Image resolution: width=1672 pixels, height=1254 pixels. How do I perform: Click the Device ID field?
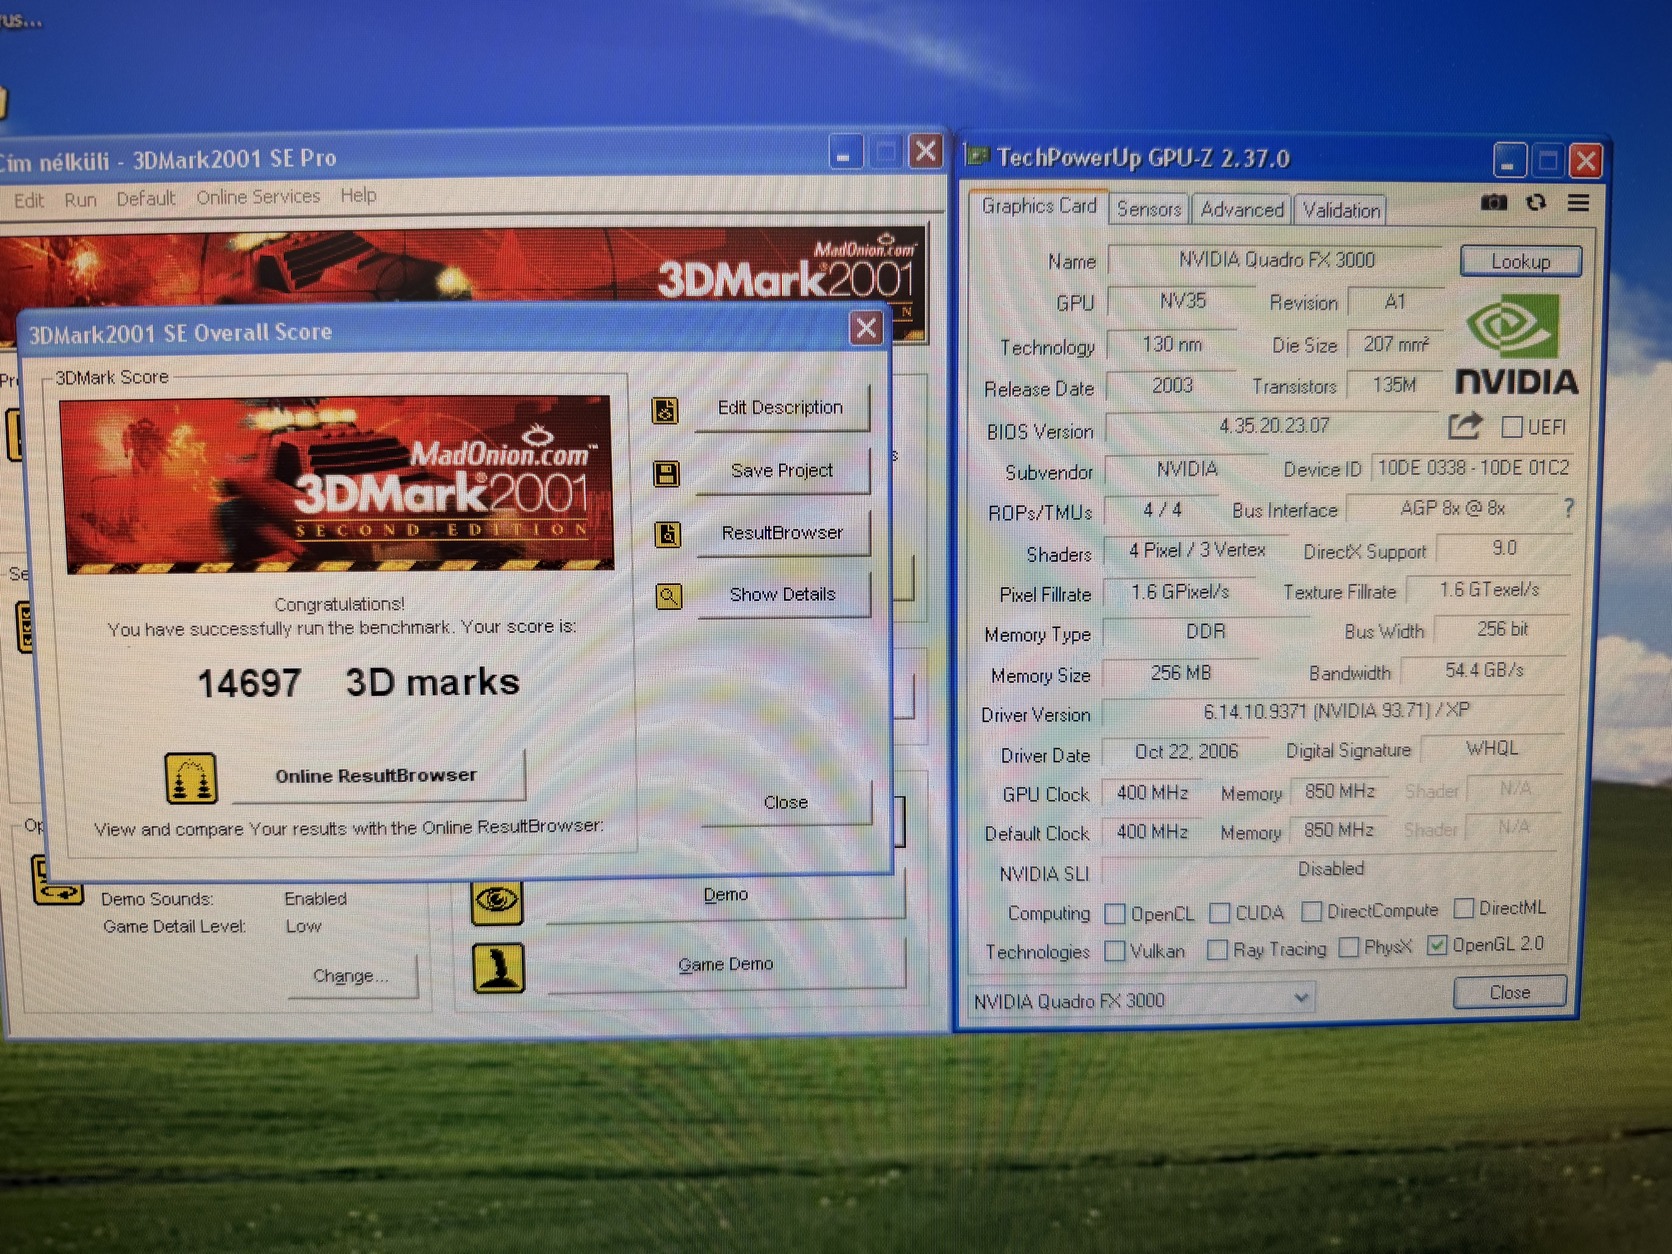click(x=1473, y=468)
